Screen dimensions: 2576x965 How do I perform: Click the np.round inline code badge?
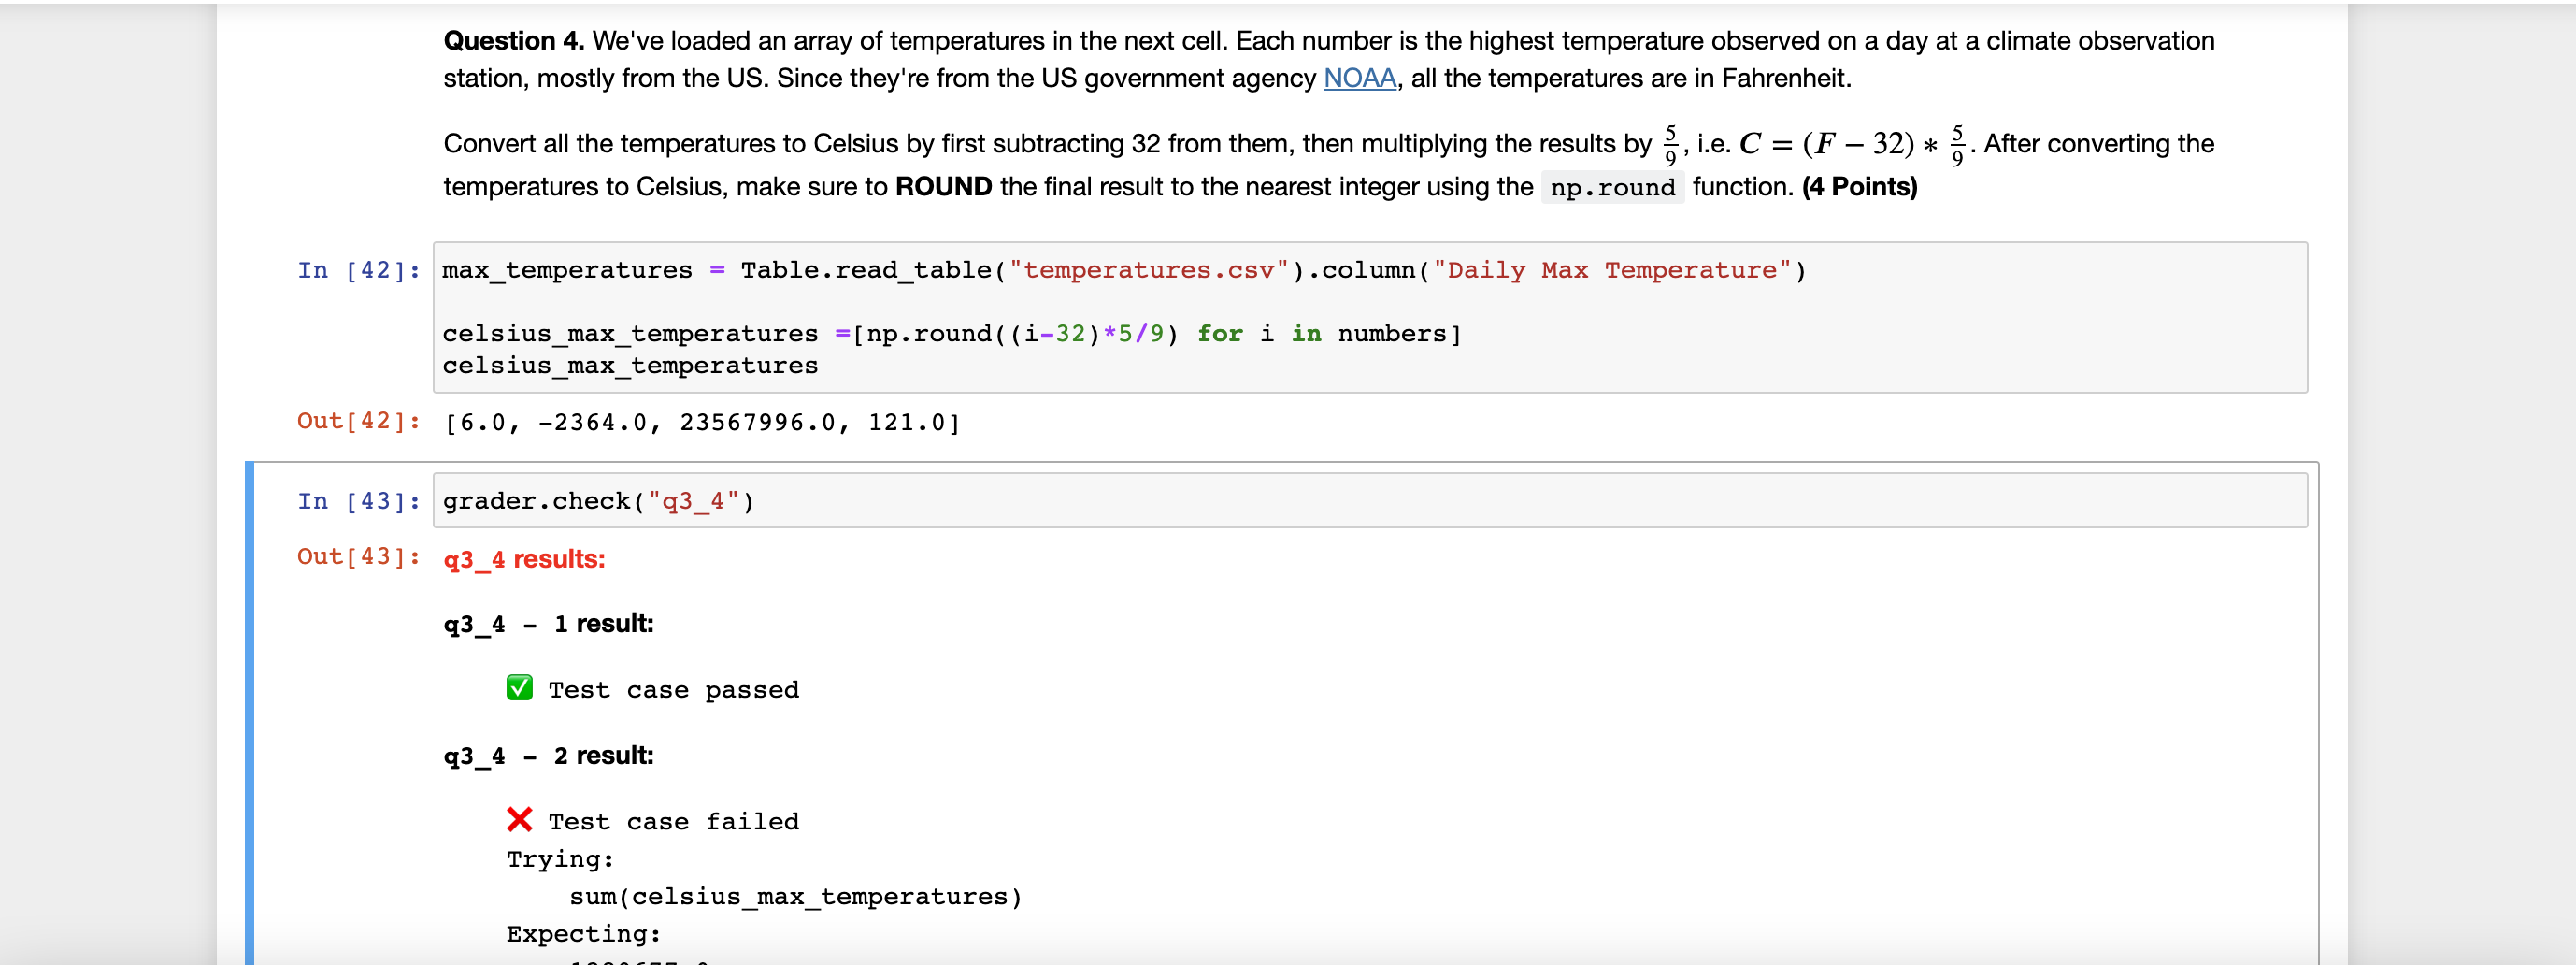click(1611, 188)
